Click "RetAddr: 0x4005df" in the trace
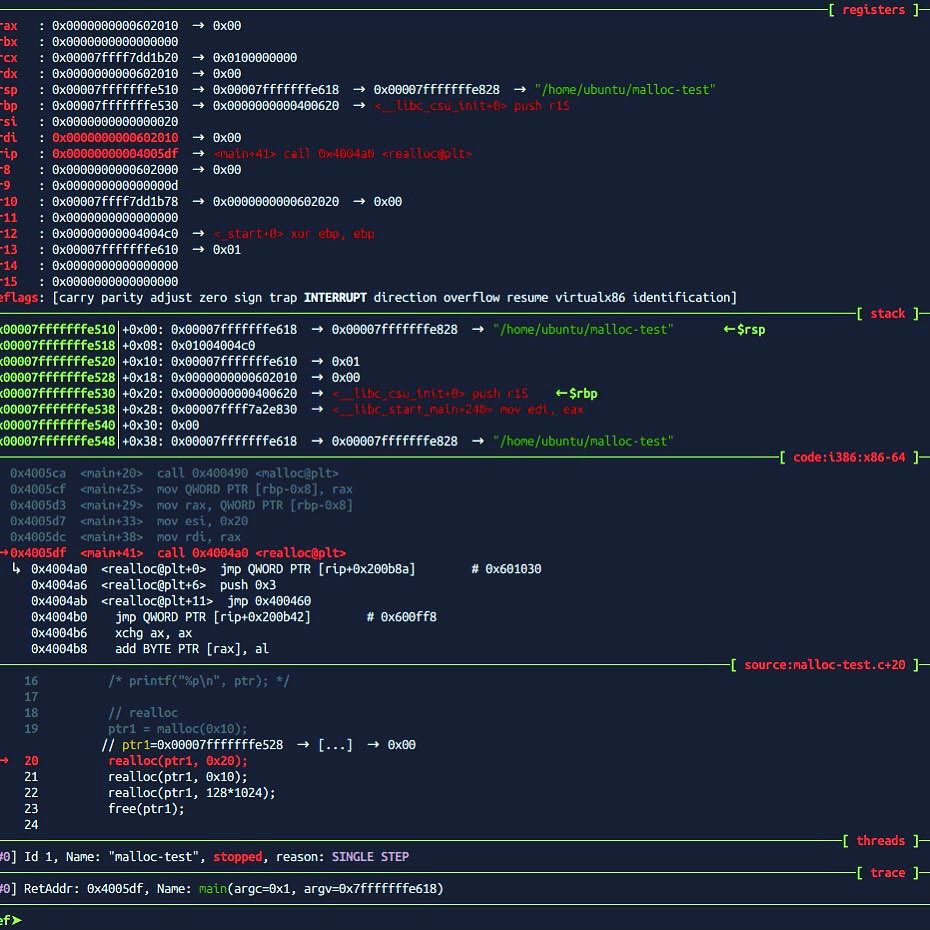930x930 pixels. [x=83, y=889]
